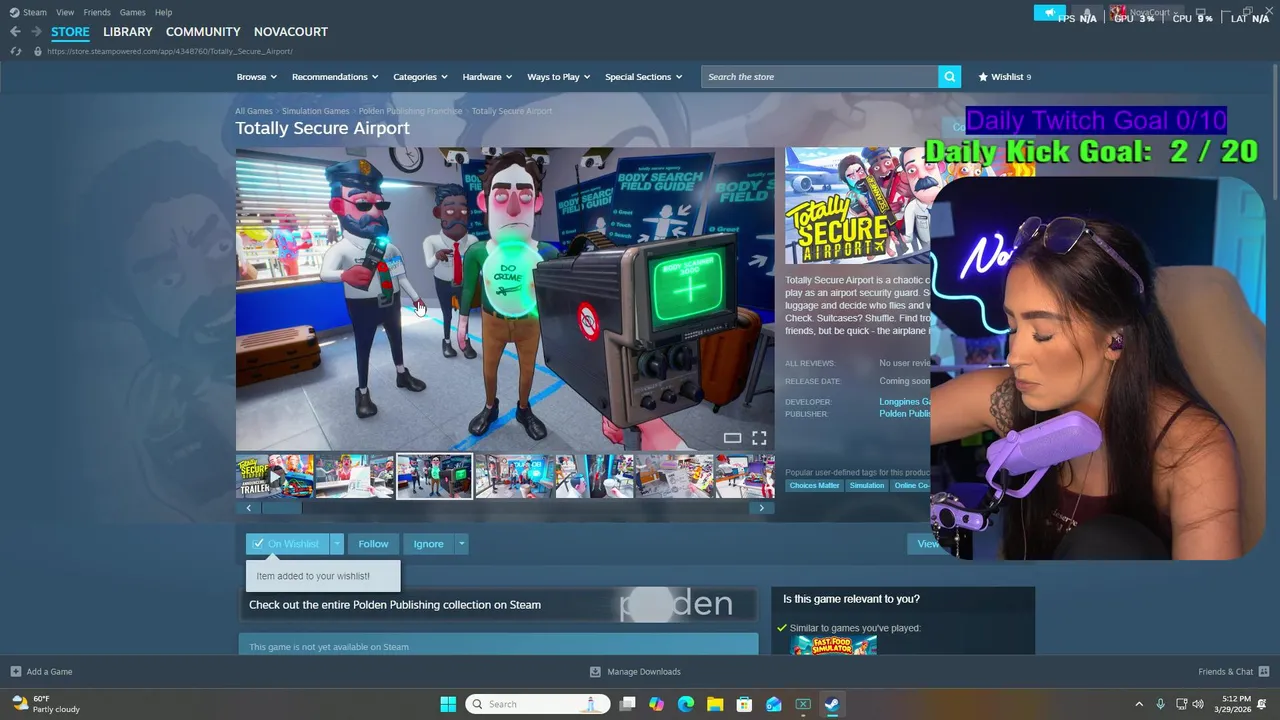
Task: Open File Explorer from the taskbar
Action: click(715, 704)
